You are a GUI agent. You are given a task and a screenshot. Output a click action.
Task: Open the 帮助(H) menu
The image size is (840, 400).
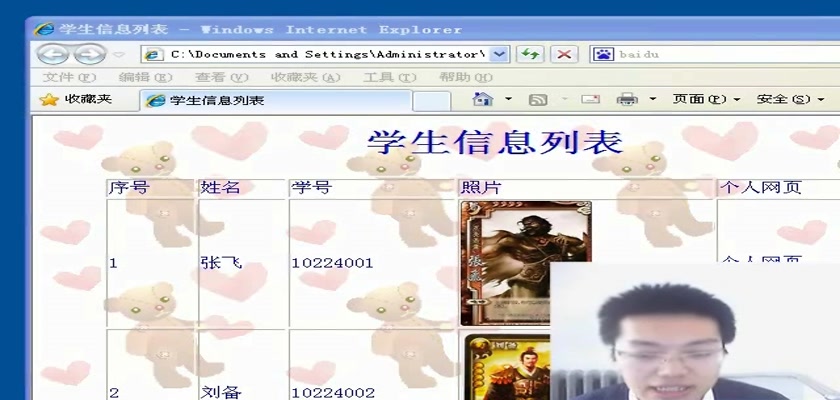click(x=466, y=77)
